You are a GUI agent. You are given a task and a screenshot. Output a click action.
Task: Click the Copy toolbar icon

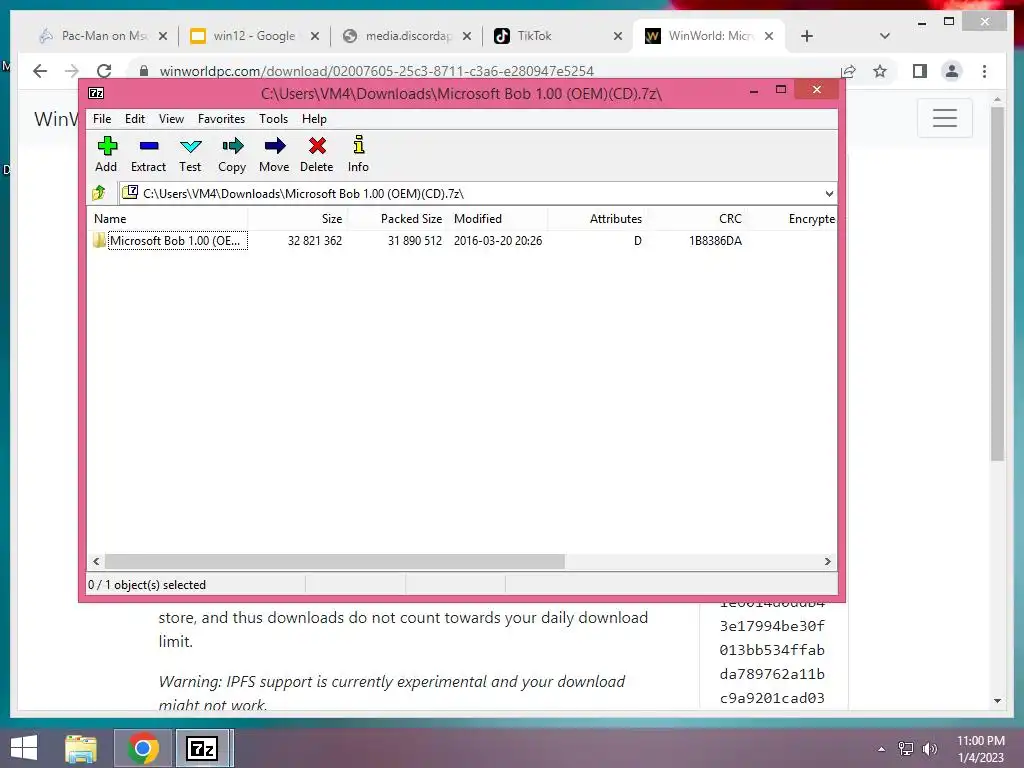pyautogui.click(x=232, y=153)
